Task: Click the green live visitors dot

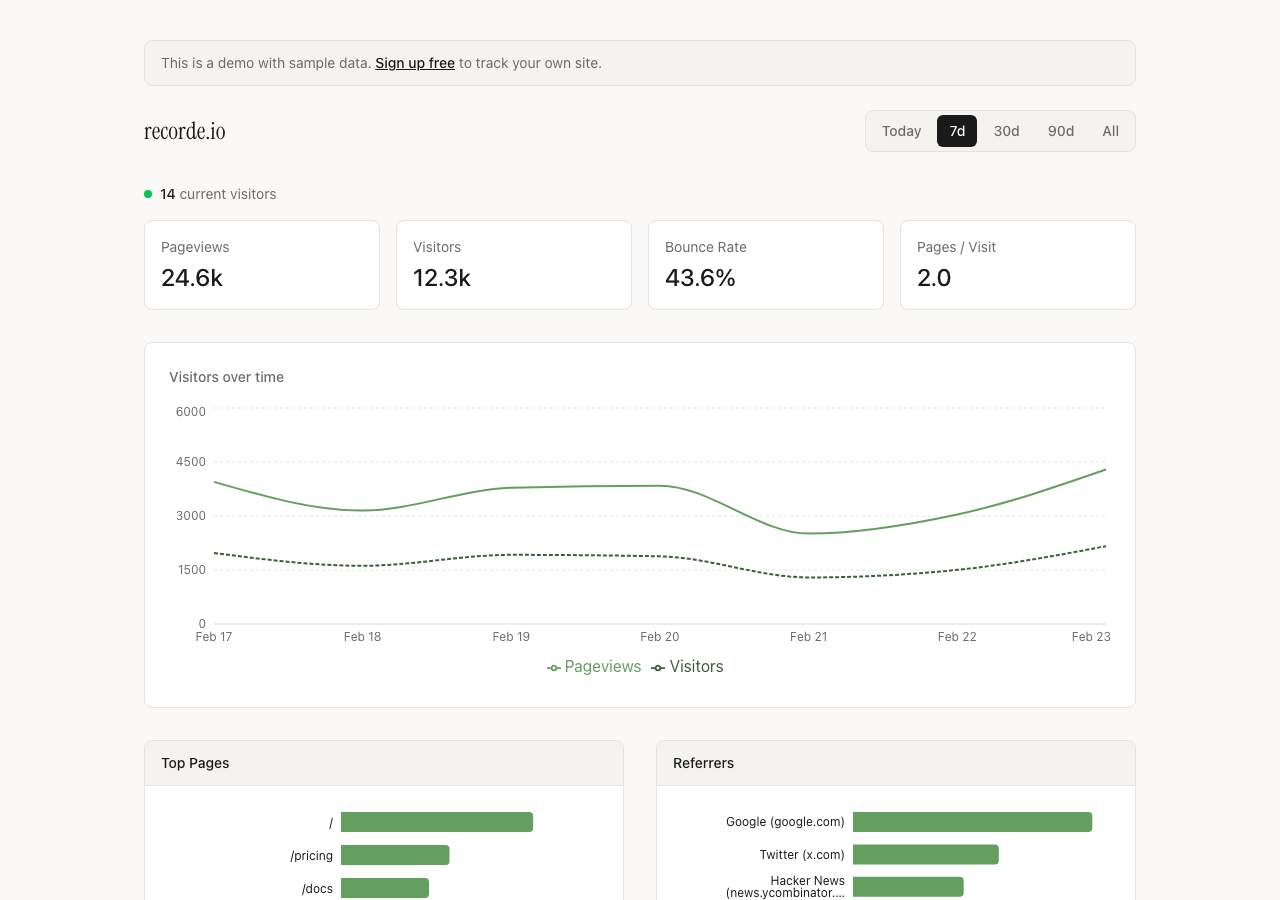Action: 148,194
